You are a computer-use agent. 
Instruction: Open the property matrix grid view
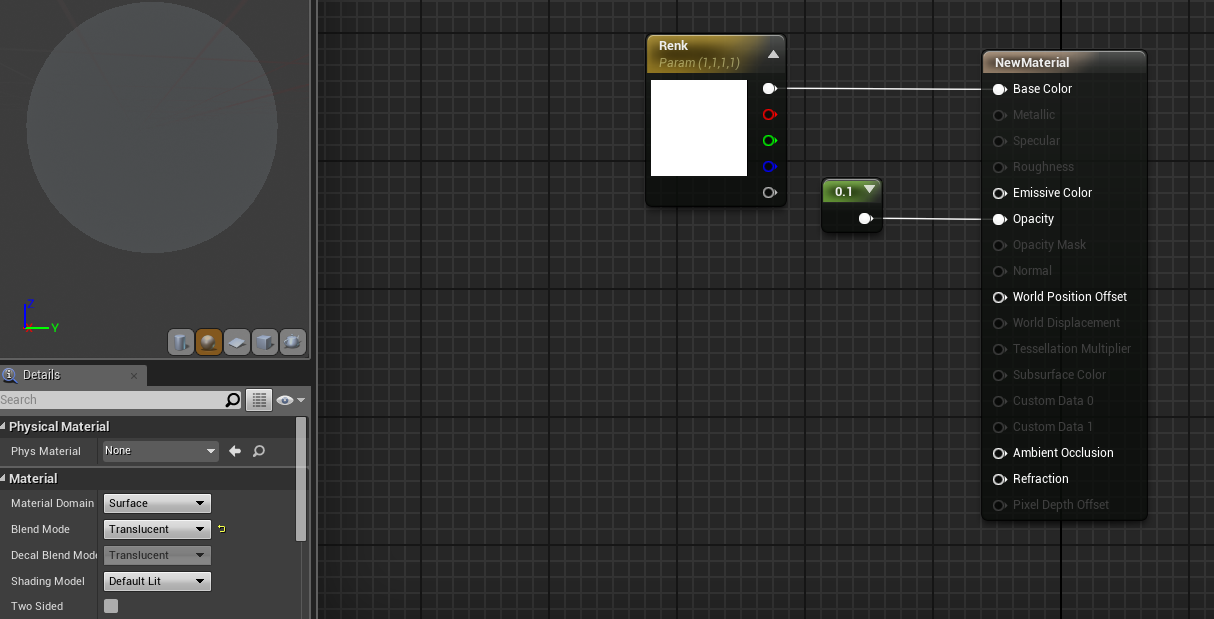(x=260, y=400)
